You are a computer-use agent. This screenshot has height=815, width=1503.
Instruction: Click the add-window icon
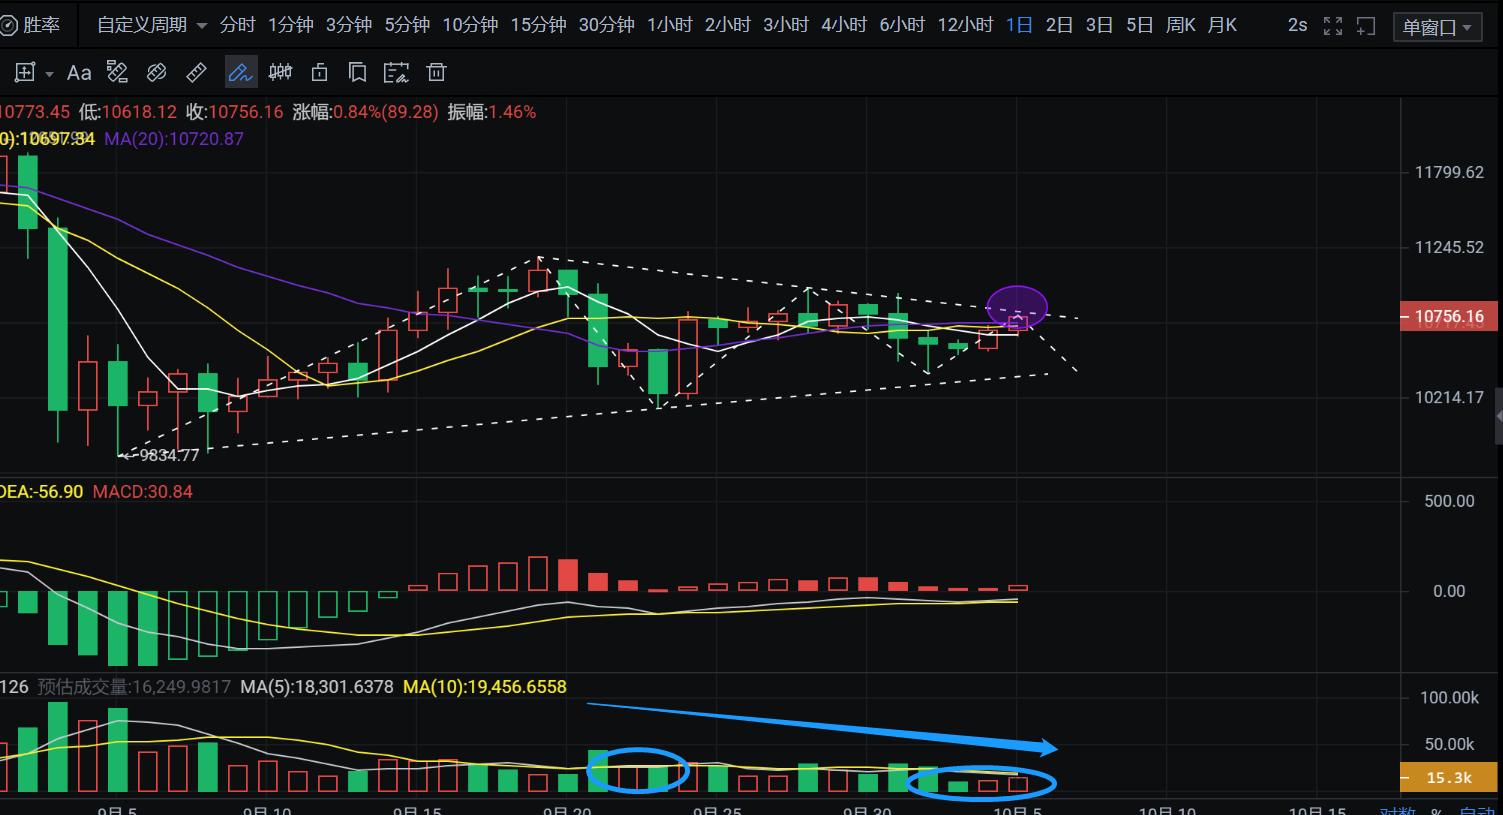tap(1366, 26)
